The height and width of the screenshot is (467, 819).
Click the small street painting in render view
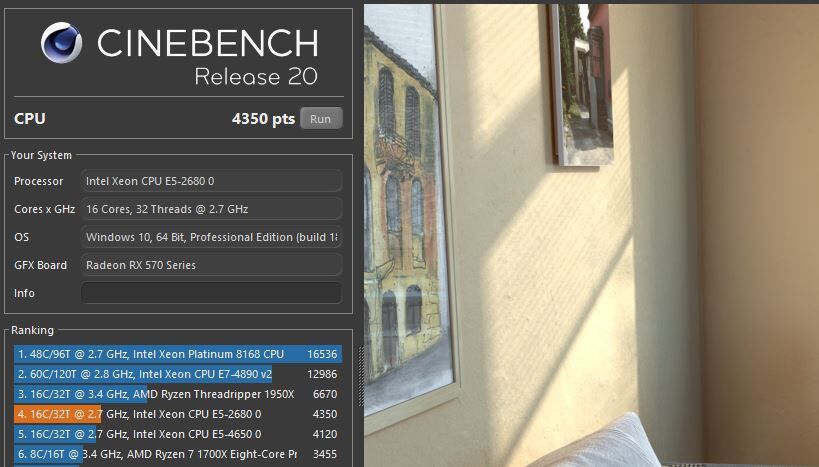click(581, 84)
